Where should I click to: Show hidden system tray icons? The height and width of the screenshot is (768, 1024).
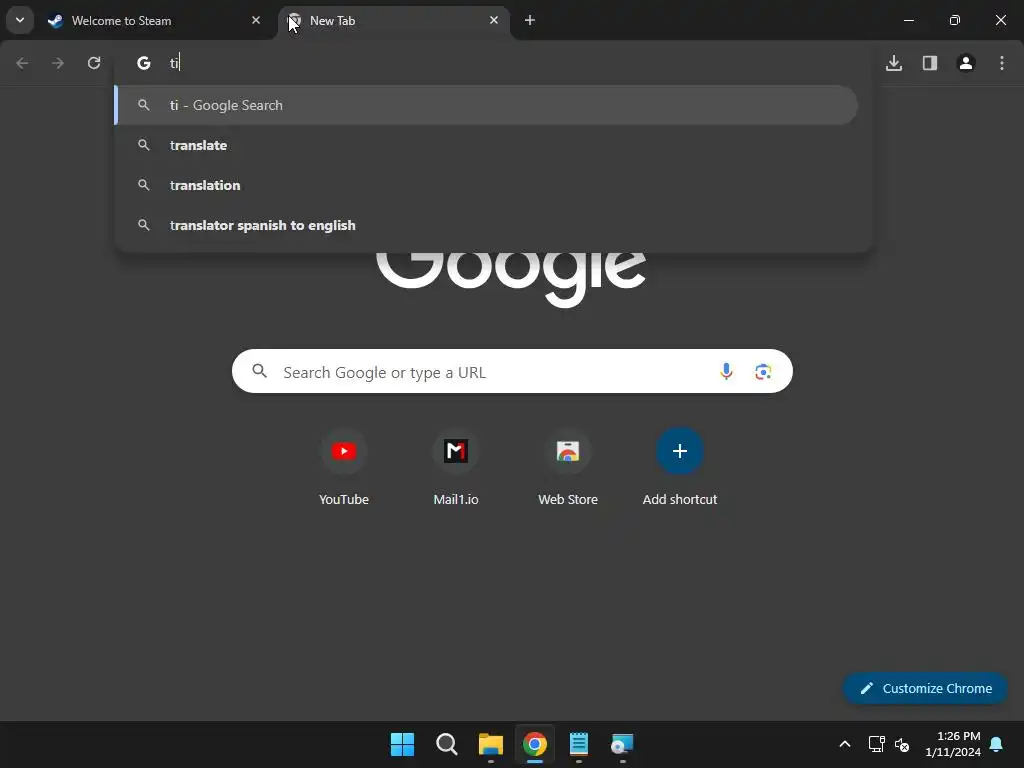(844, 744)
